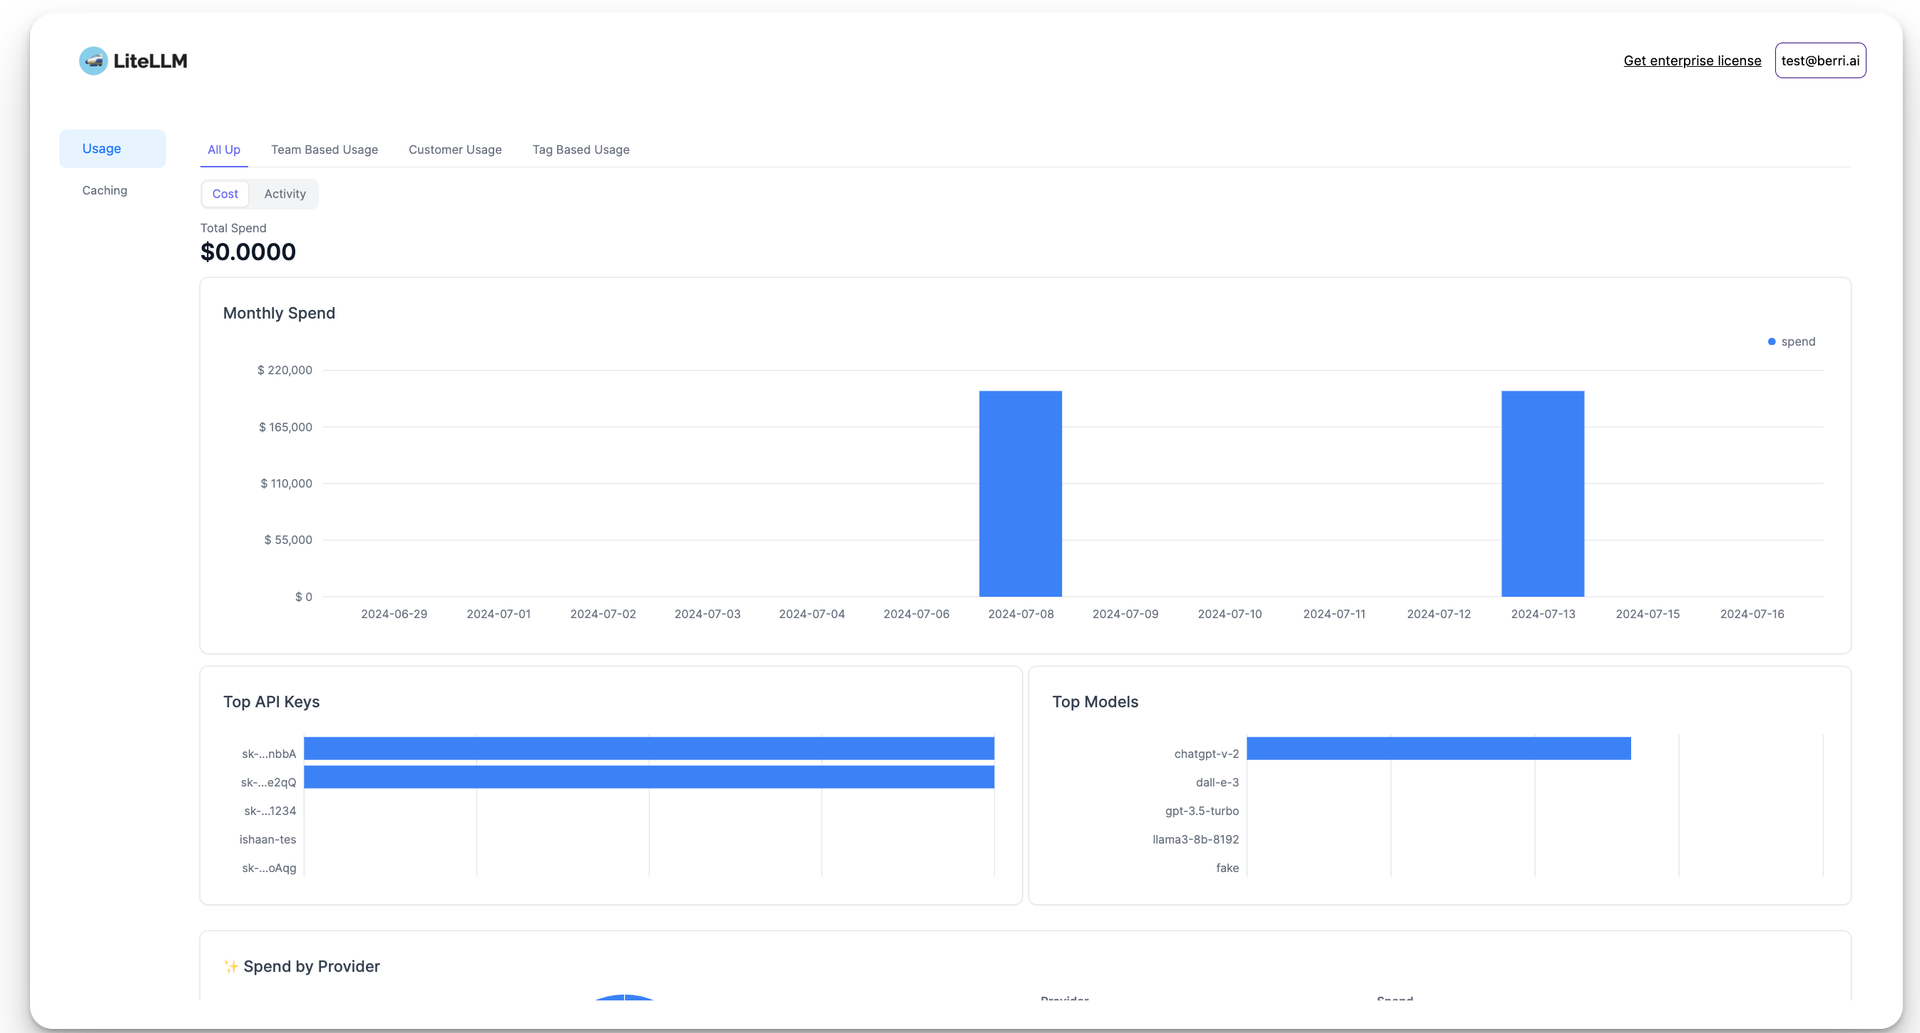Switch to the All Up tab
Image resolution: width=1920 pixels, height=1033 pixels.
coord(224,150)
